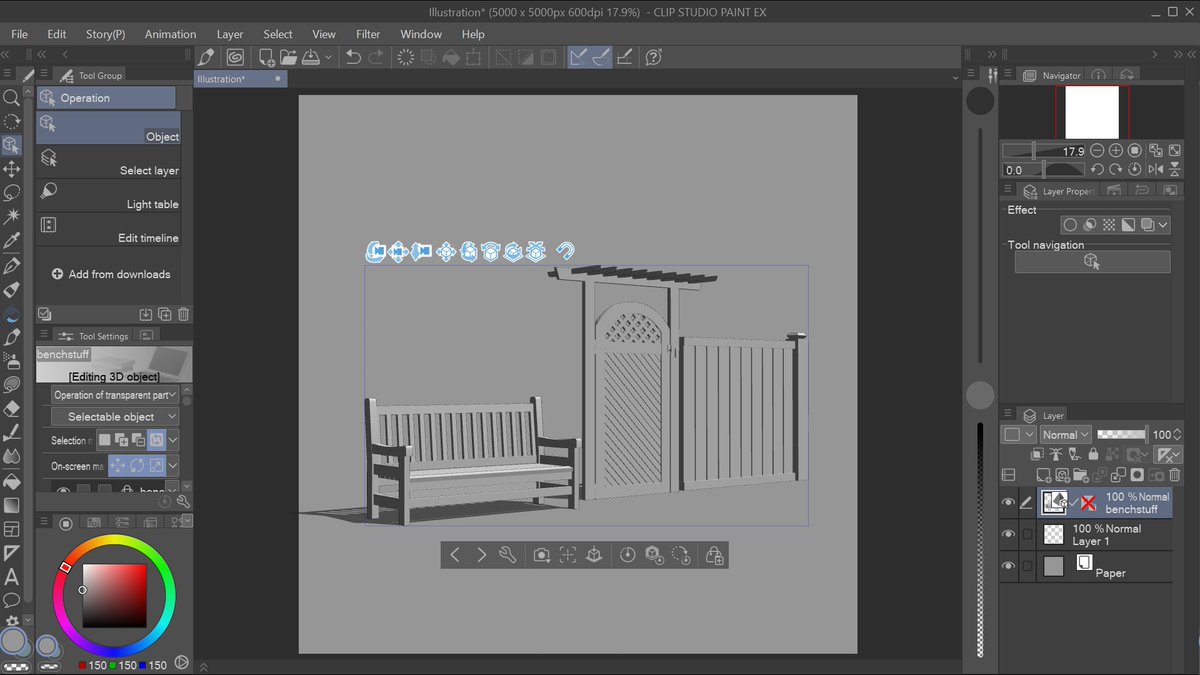1200x675 pixels.
Task: Open a file from command bar
Action: click(288, 57)
